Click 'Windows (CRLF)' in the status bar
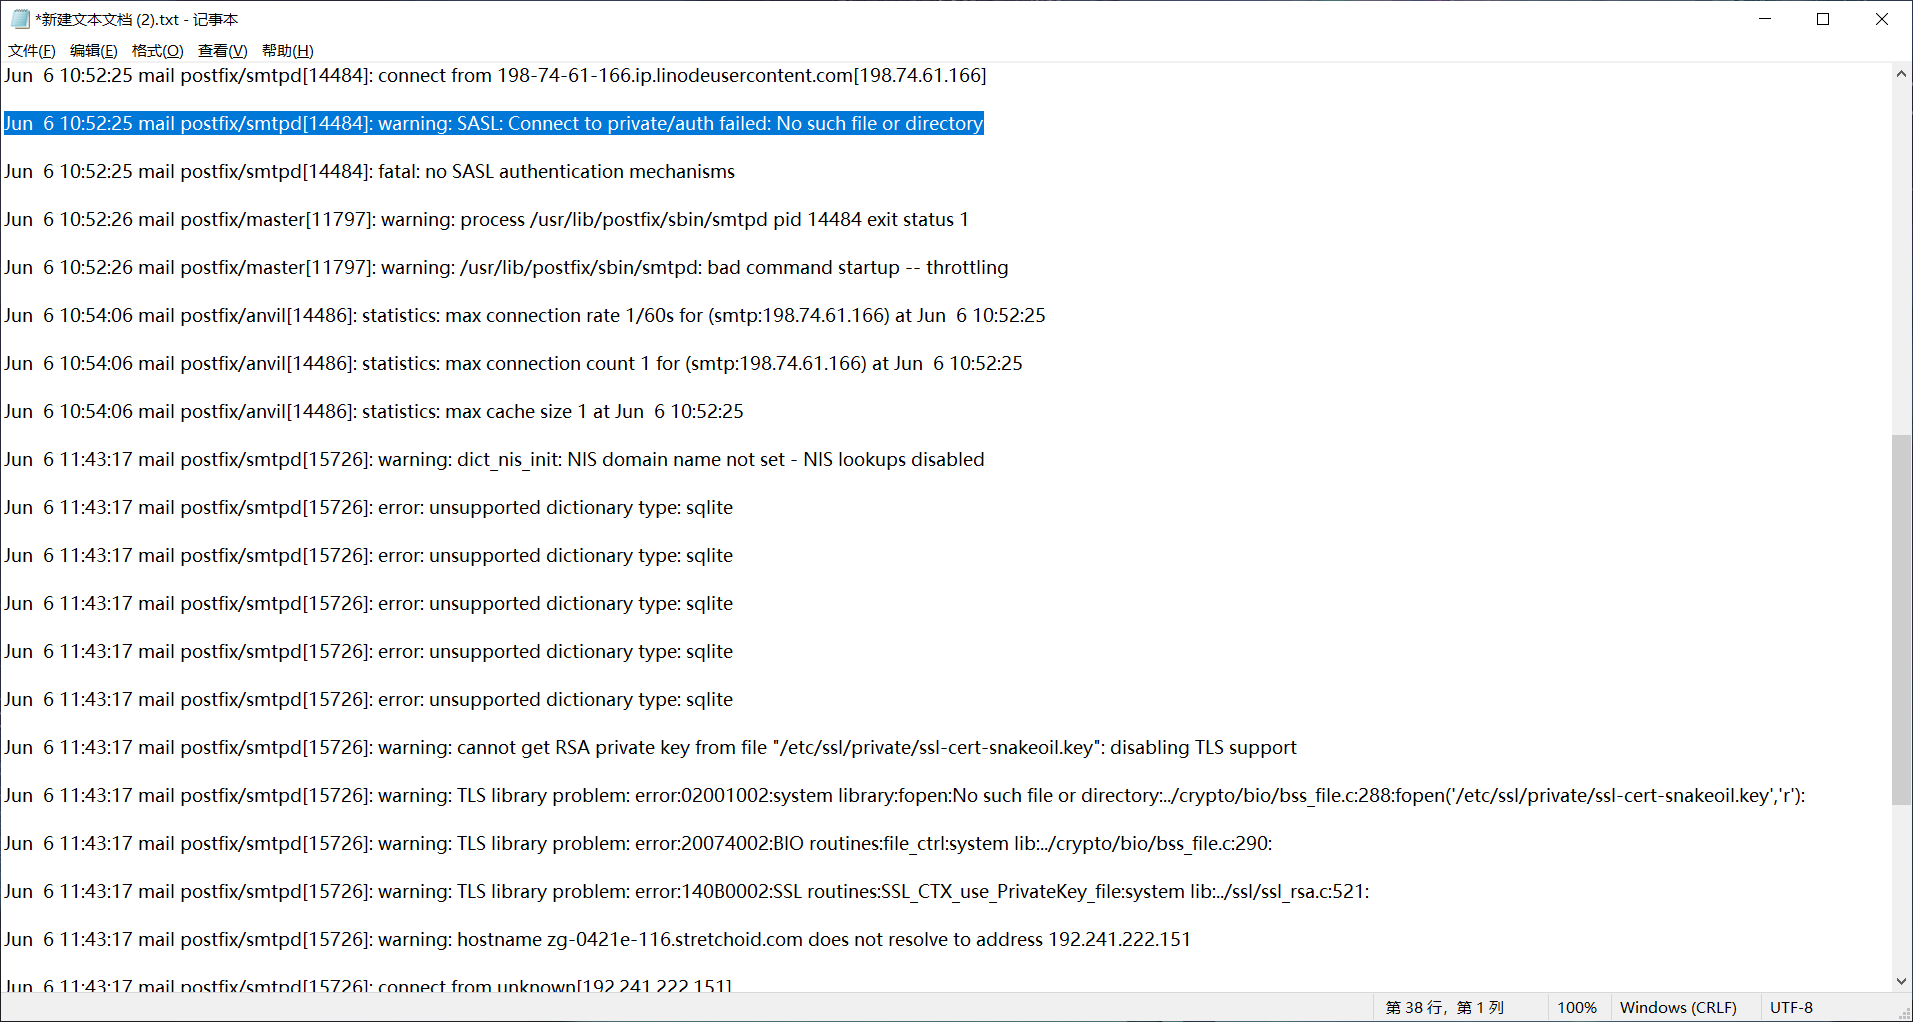The height and width of the screenshot is (1022, 1913). [x=1678, y=1007]
